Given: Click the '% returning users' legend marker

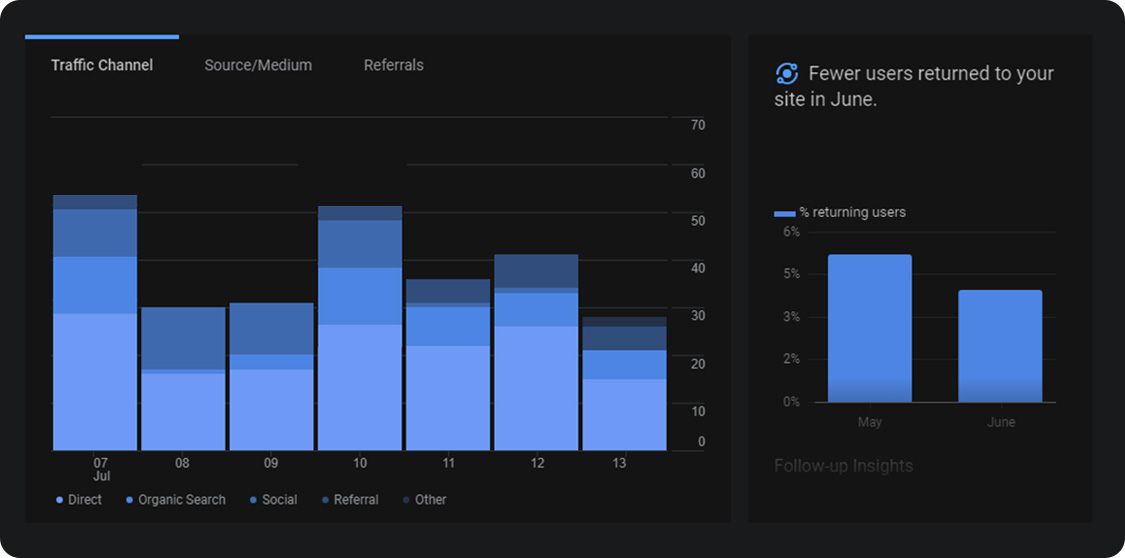Looking at the screenshot, I should point(785,213).
